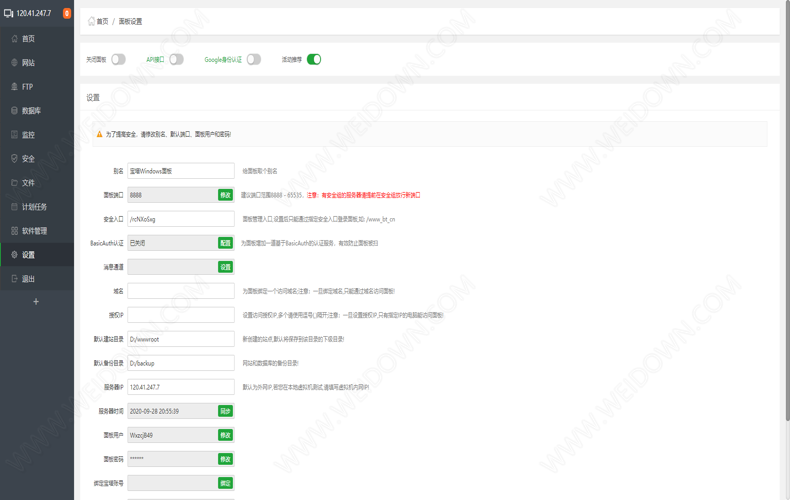
Task: Click 修改 button next to 面板端口 8888
Action: (225, 195)
